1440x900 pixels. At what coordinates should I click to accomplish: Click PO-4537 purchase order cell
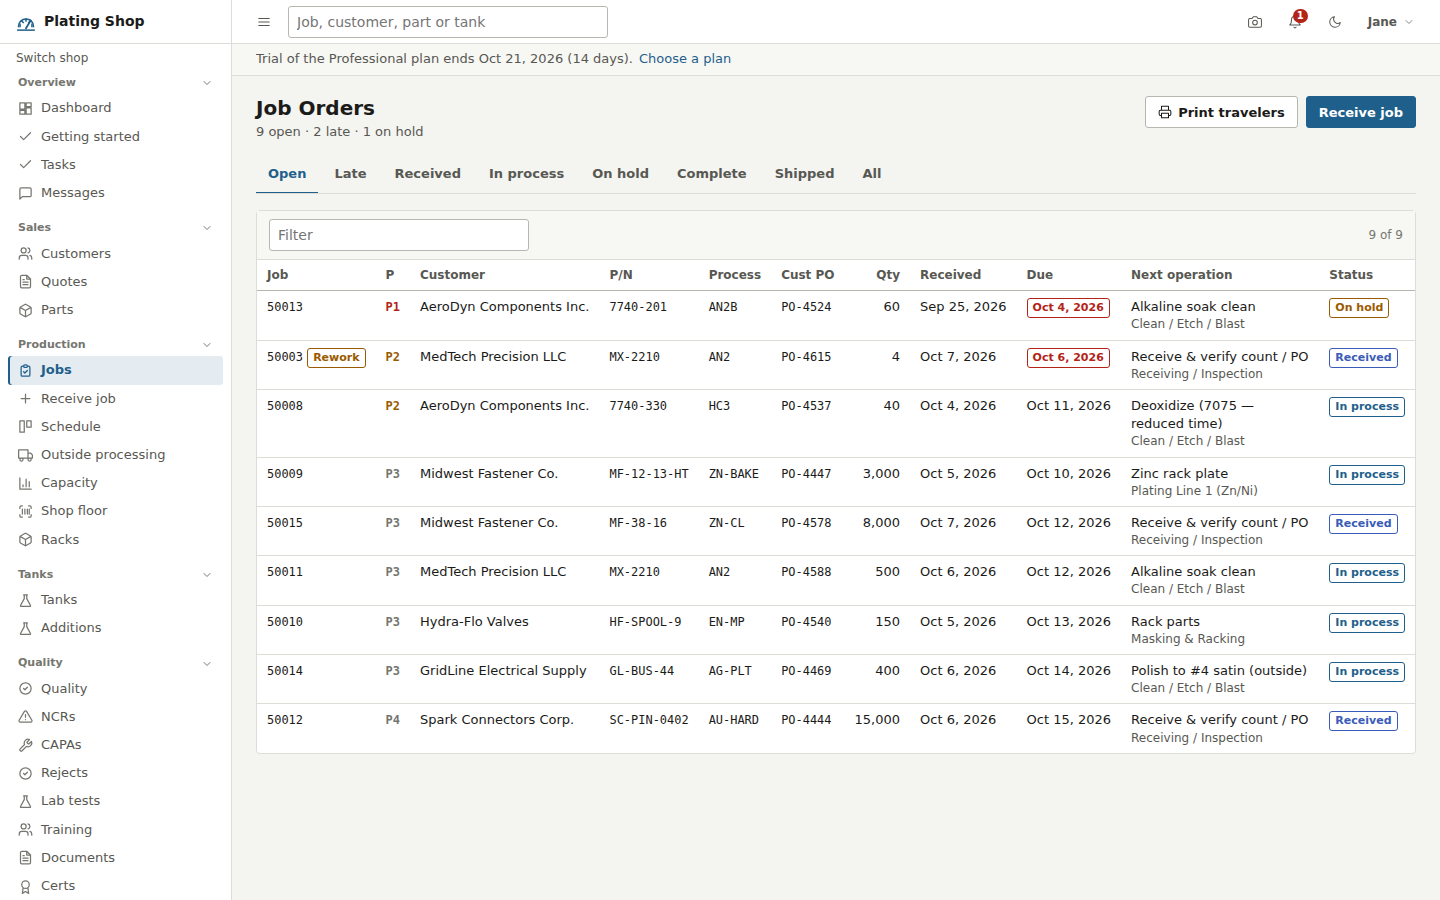point(806,406)
